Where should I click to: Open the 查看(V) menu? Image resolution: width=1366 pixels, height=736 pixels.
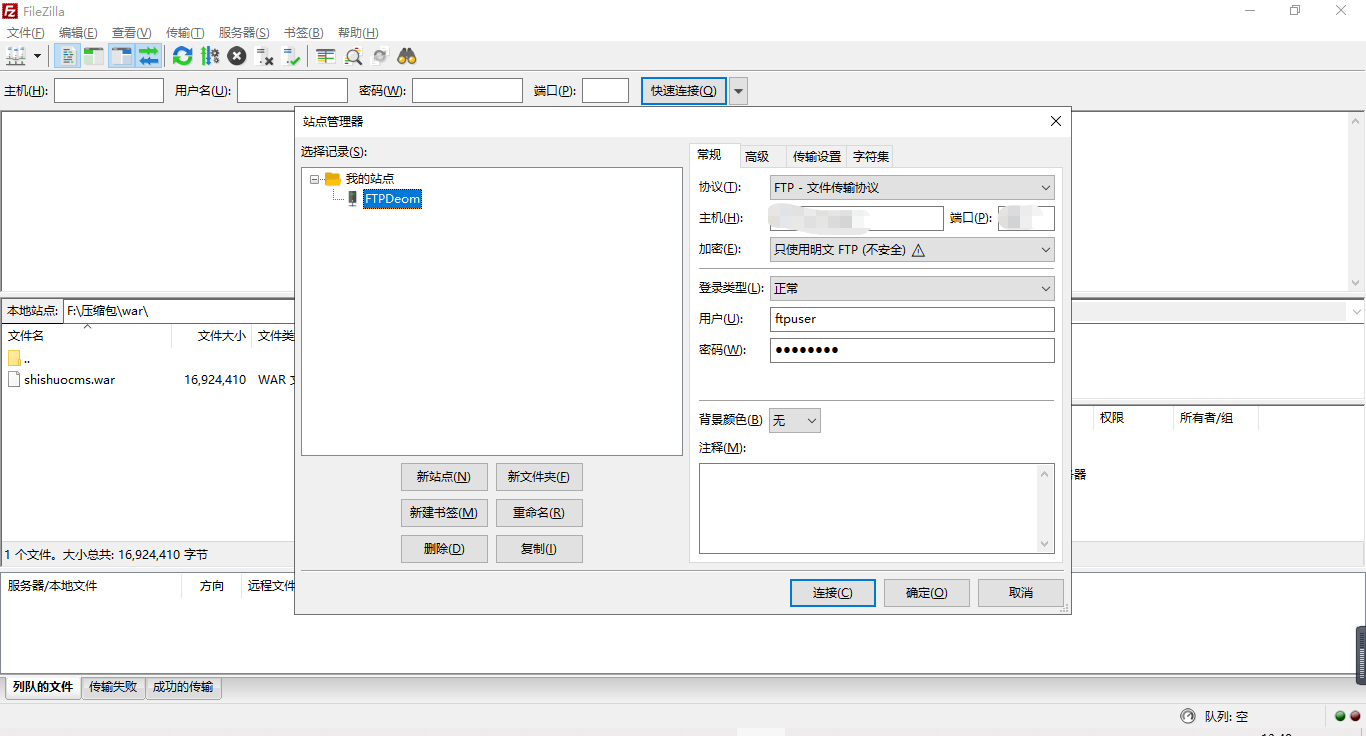click(132, 33)
